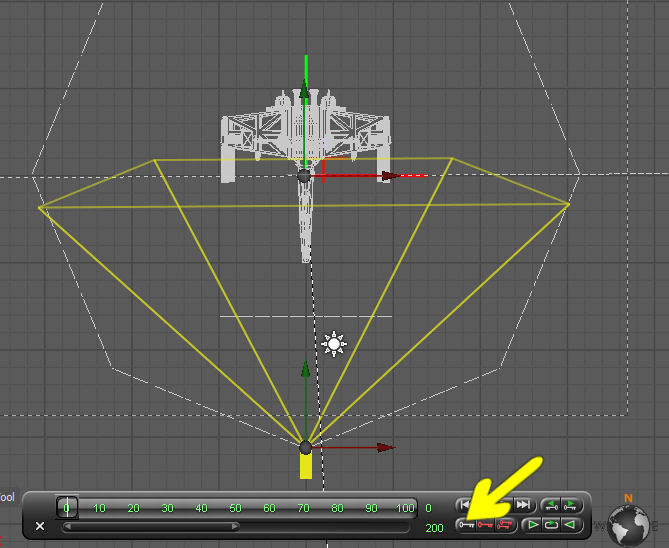Click the sun light icon in viewport
Screen dimensions: 669x548
(334, 345)
